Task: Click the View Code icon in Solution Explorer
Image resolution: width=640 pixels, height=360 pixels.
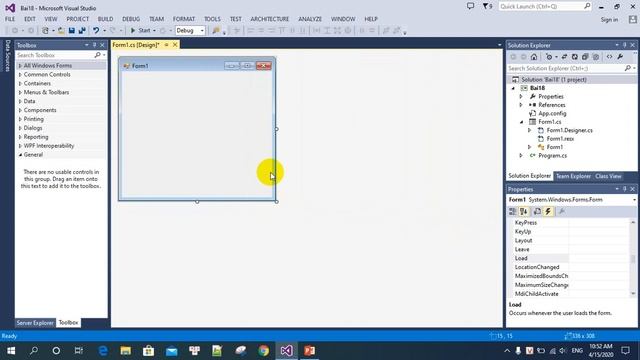Action: coord(609,57)
